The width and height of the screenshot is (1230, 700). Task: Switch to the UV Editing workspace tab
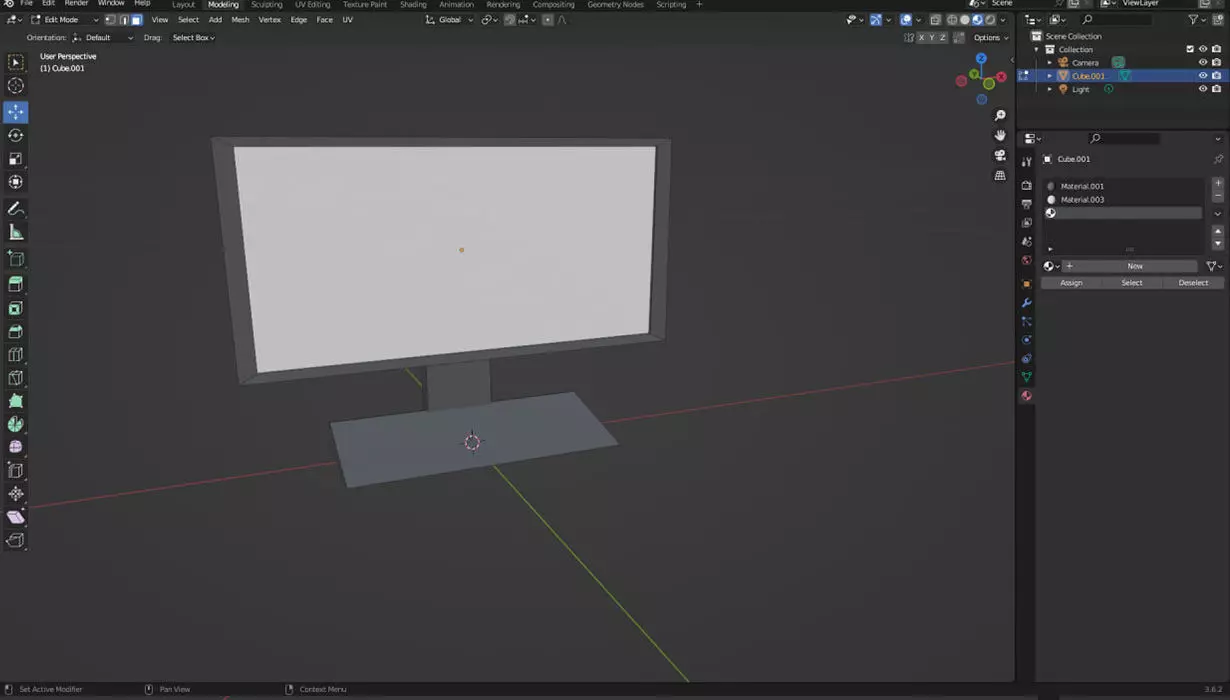[x=312, y=4]
